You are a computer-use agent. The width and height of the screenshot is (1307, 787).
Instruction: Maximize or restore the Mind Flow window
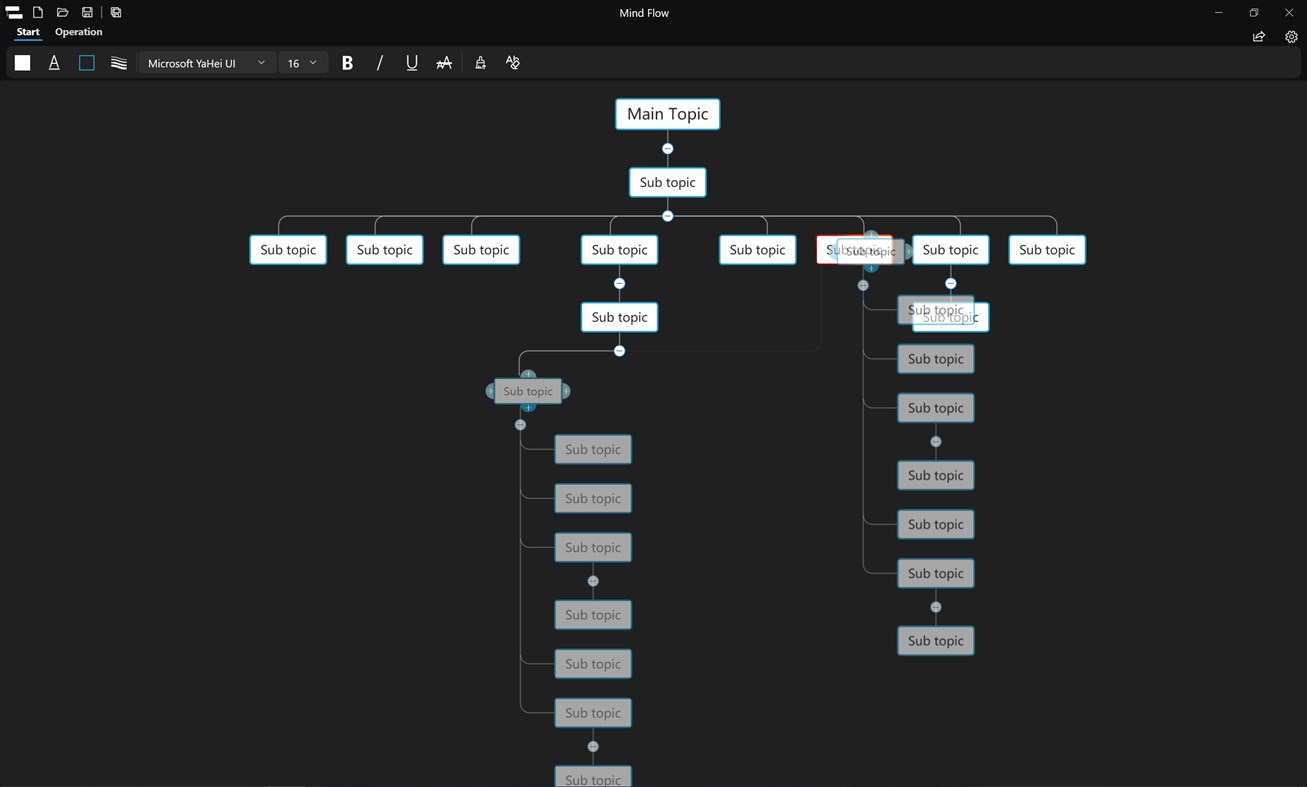1254,13
